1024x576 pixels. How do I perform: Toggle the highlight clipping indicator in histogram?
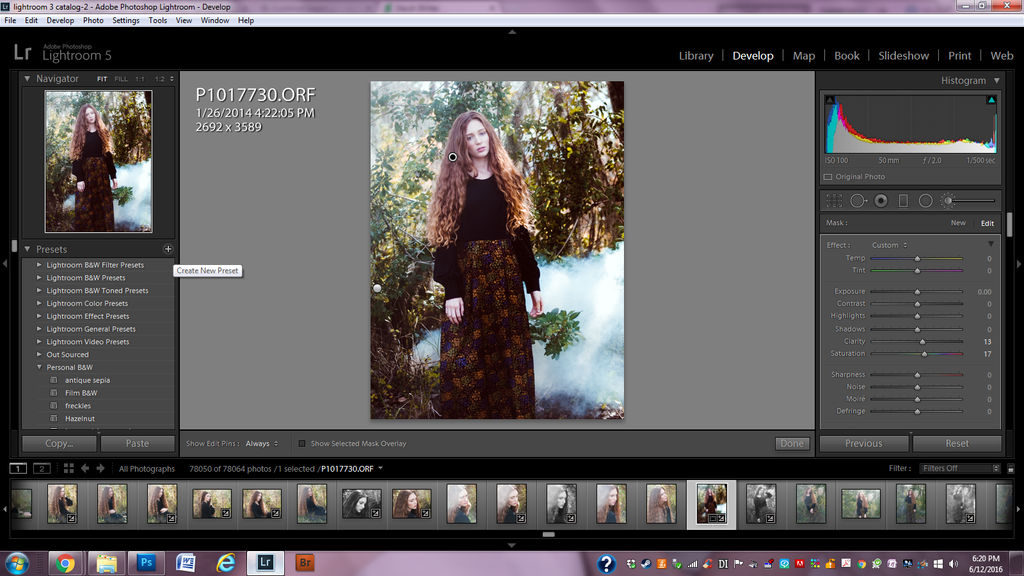click(x=991, y=100)
